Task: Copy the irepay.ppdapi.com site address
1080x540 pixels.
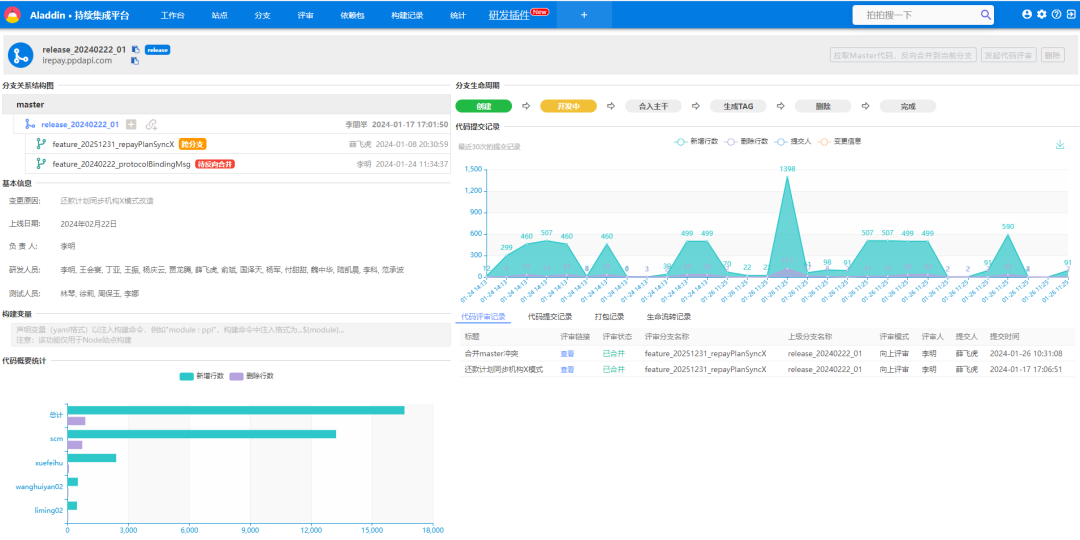Action: click(135, 61)
